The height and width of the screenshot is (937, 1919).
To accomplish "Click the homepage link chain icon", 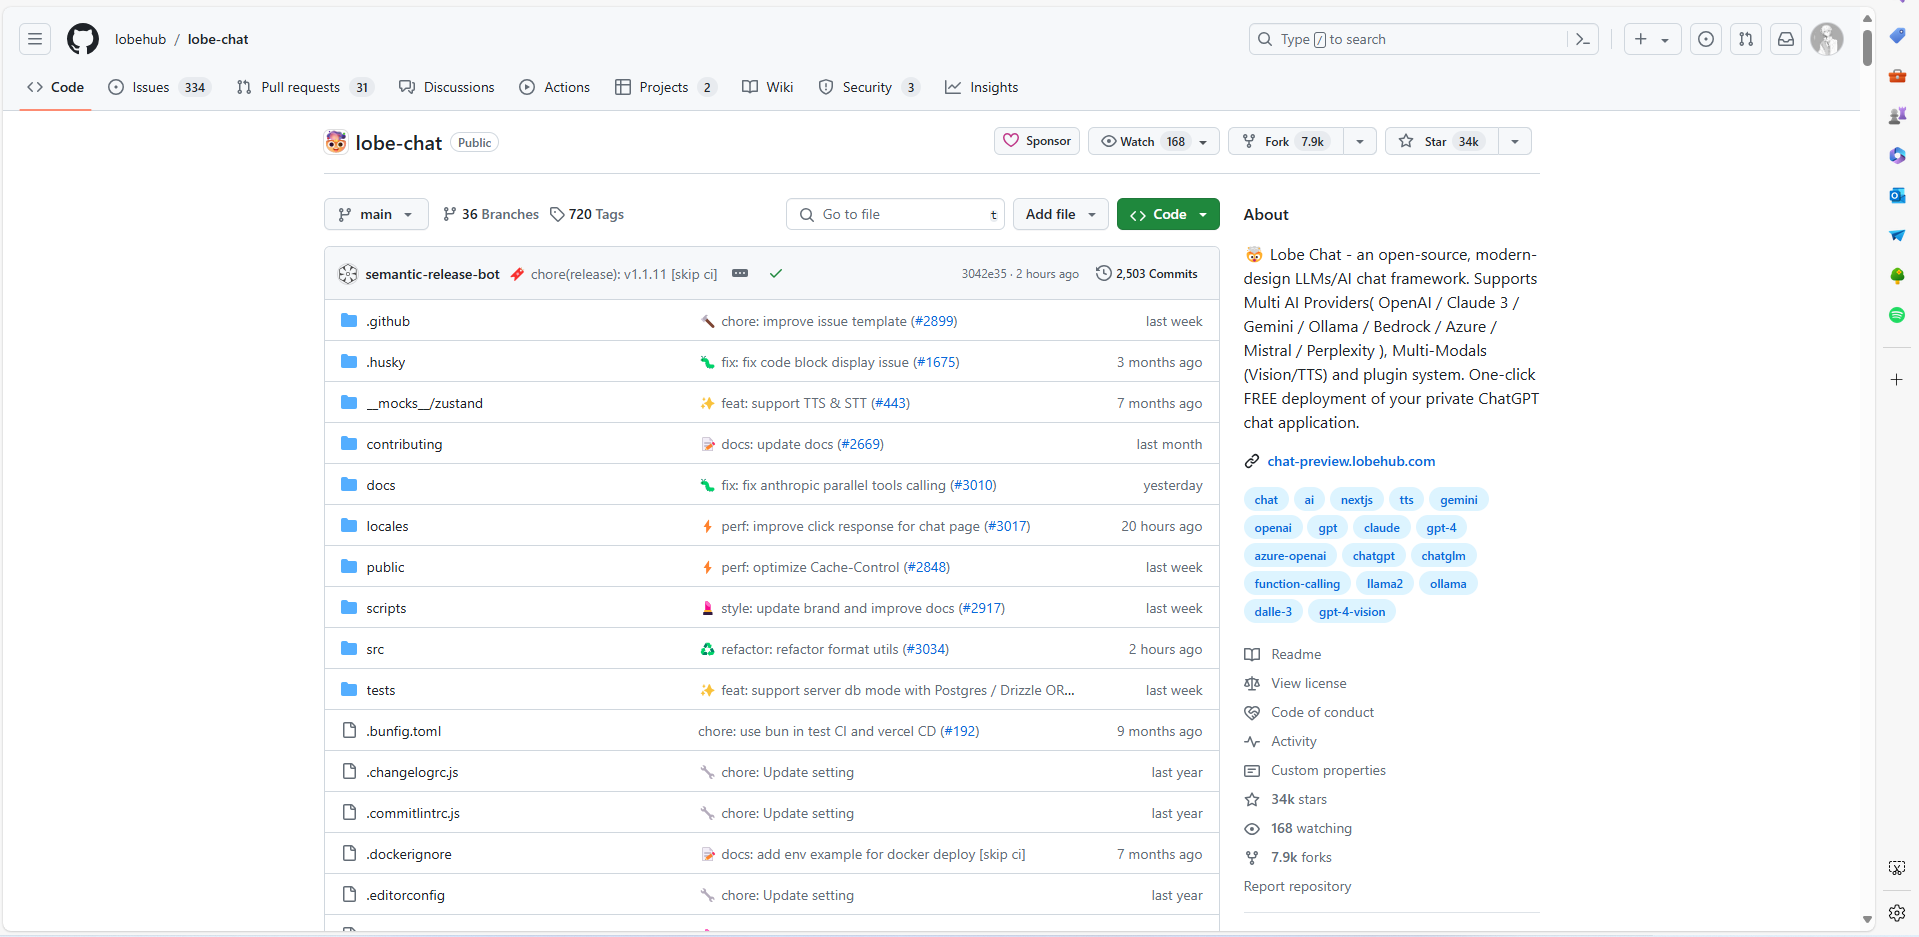I will (x=1252, y=461).
